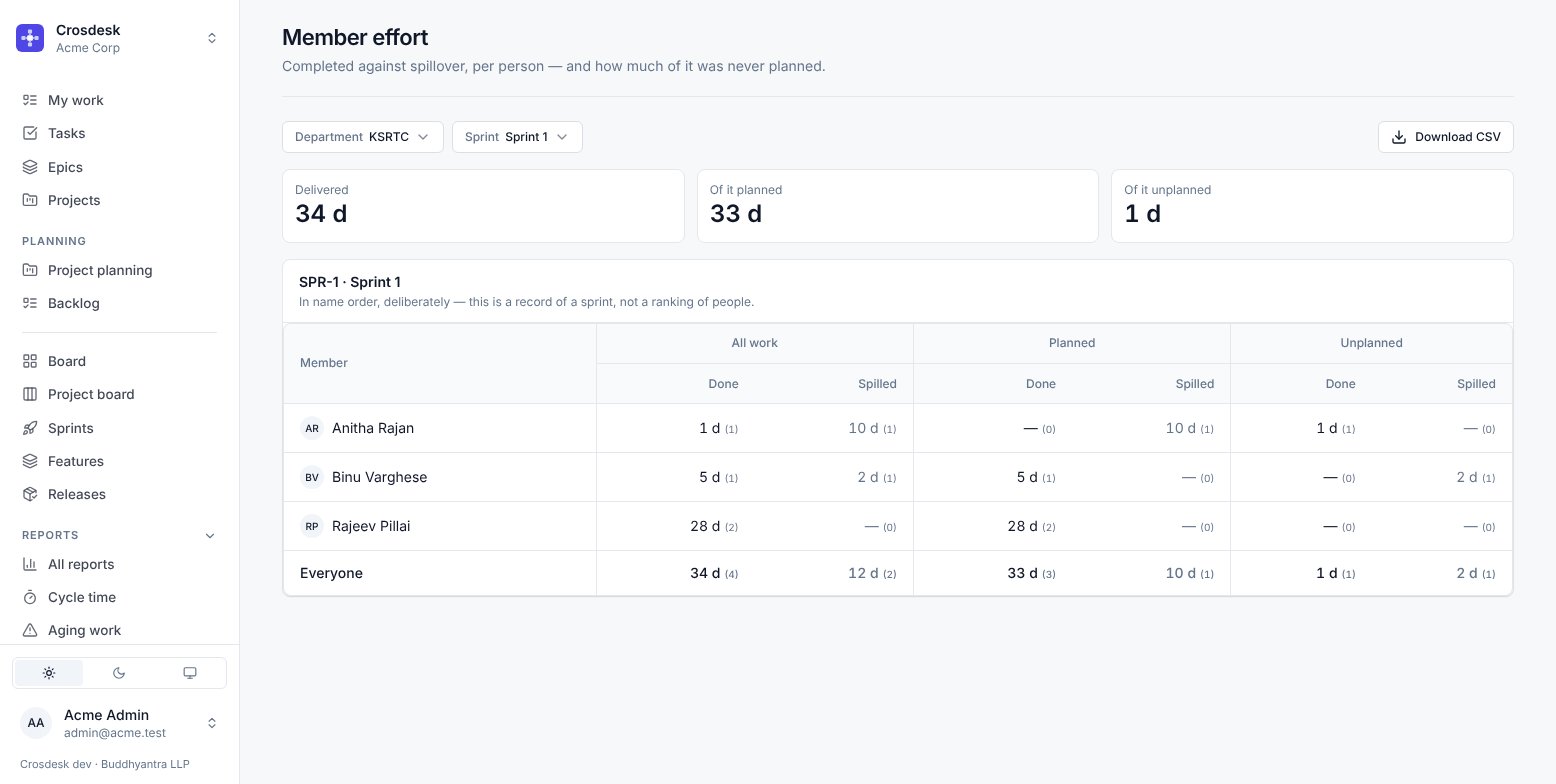Viewport: 1556px width, 784px height.
Task: Click the Of it unplanned 1 d card
Action: tap(1312, 206)
